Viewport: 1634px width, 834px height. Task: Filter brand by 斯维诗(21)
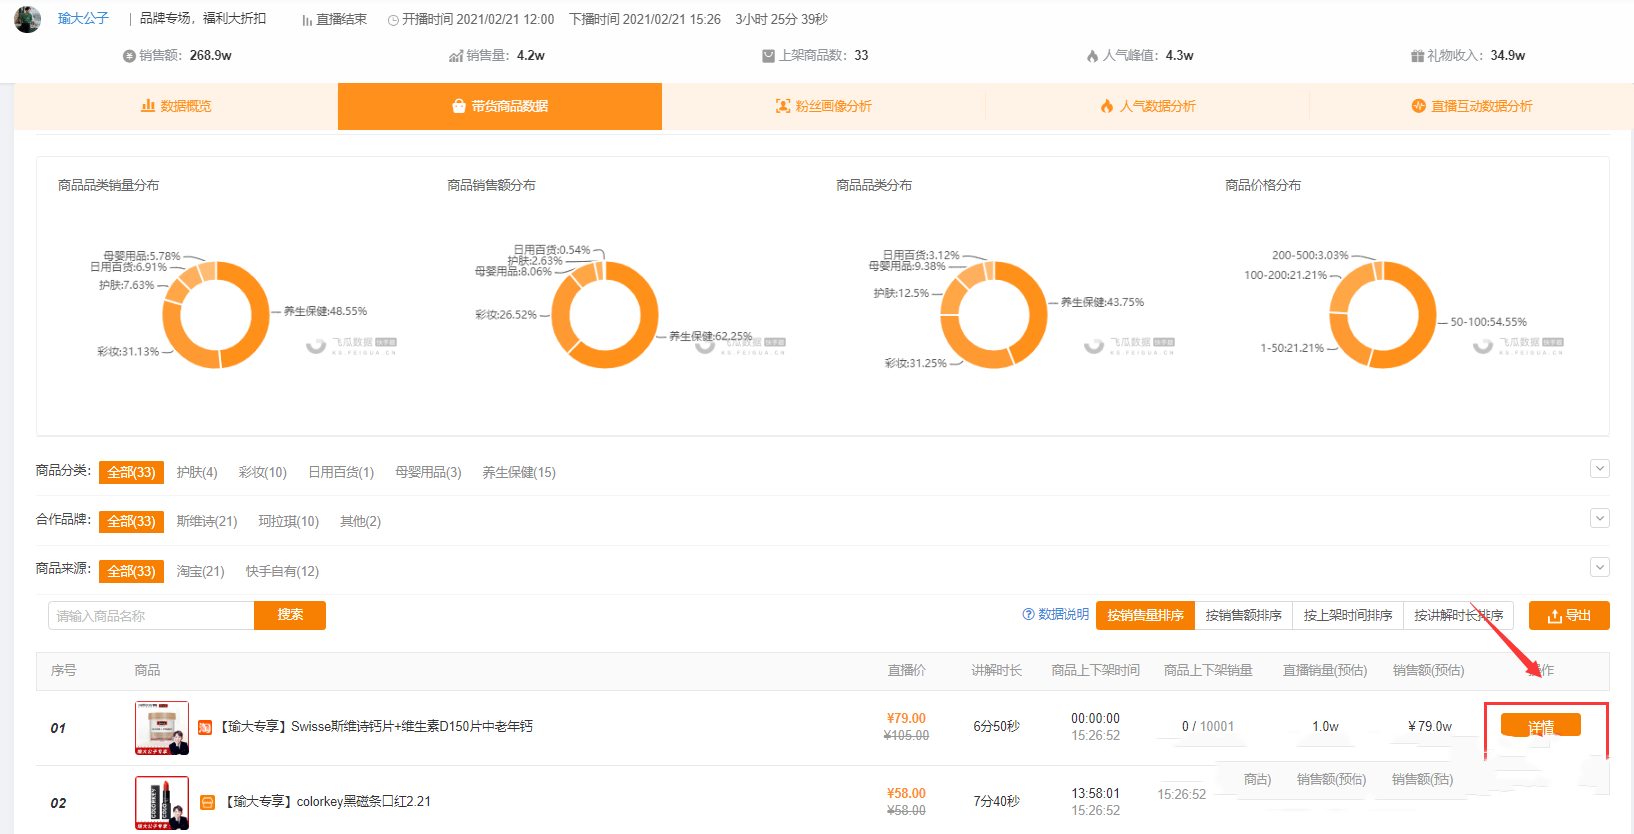[x=207, y=521]
